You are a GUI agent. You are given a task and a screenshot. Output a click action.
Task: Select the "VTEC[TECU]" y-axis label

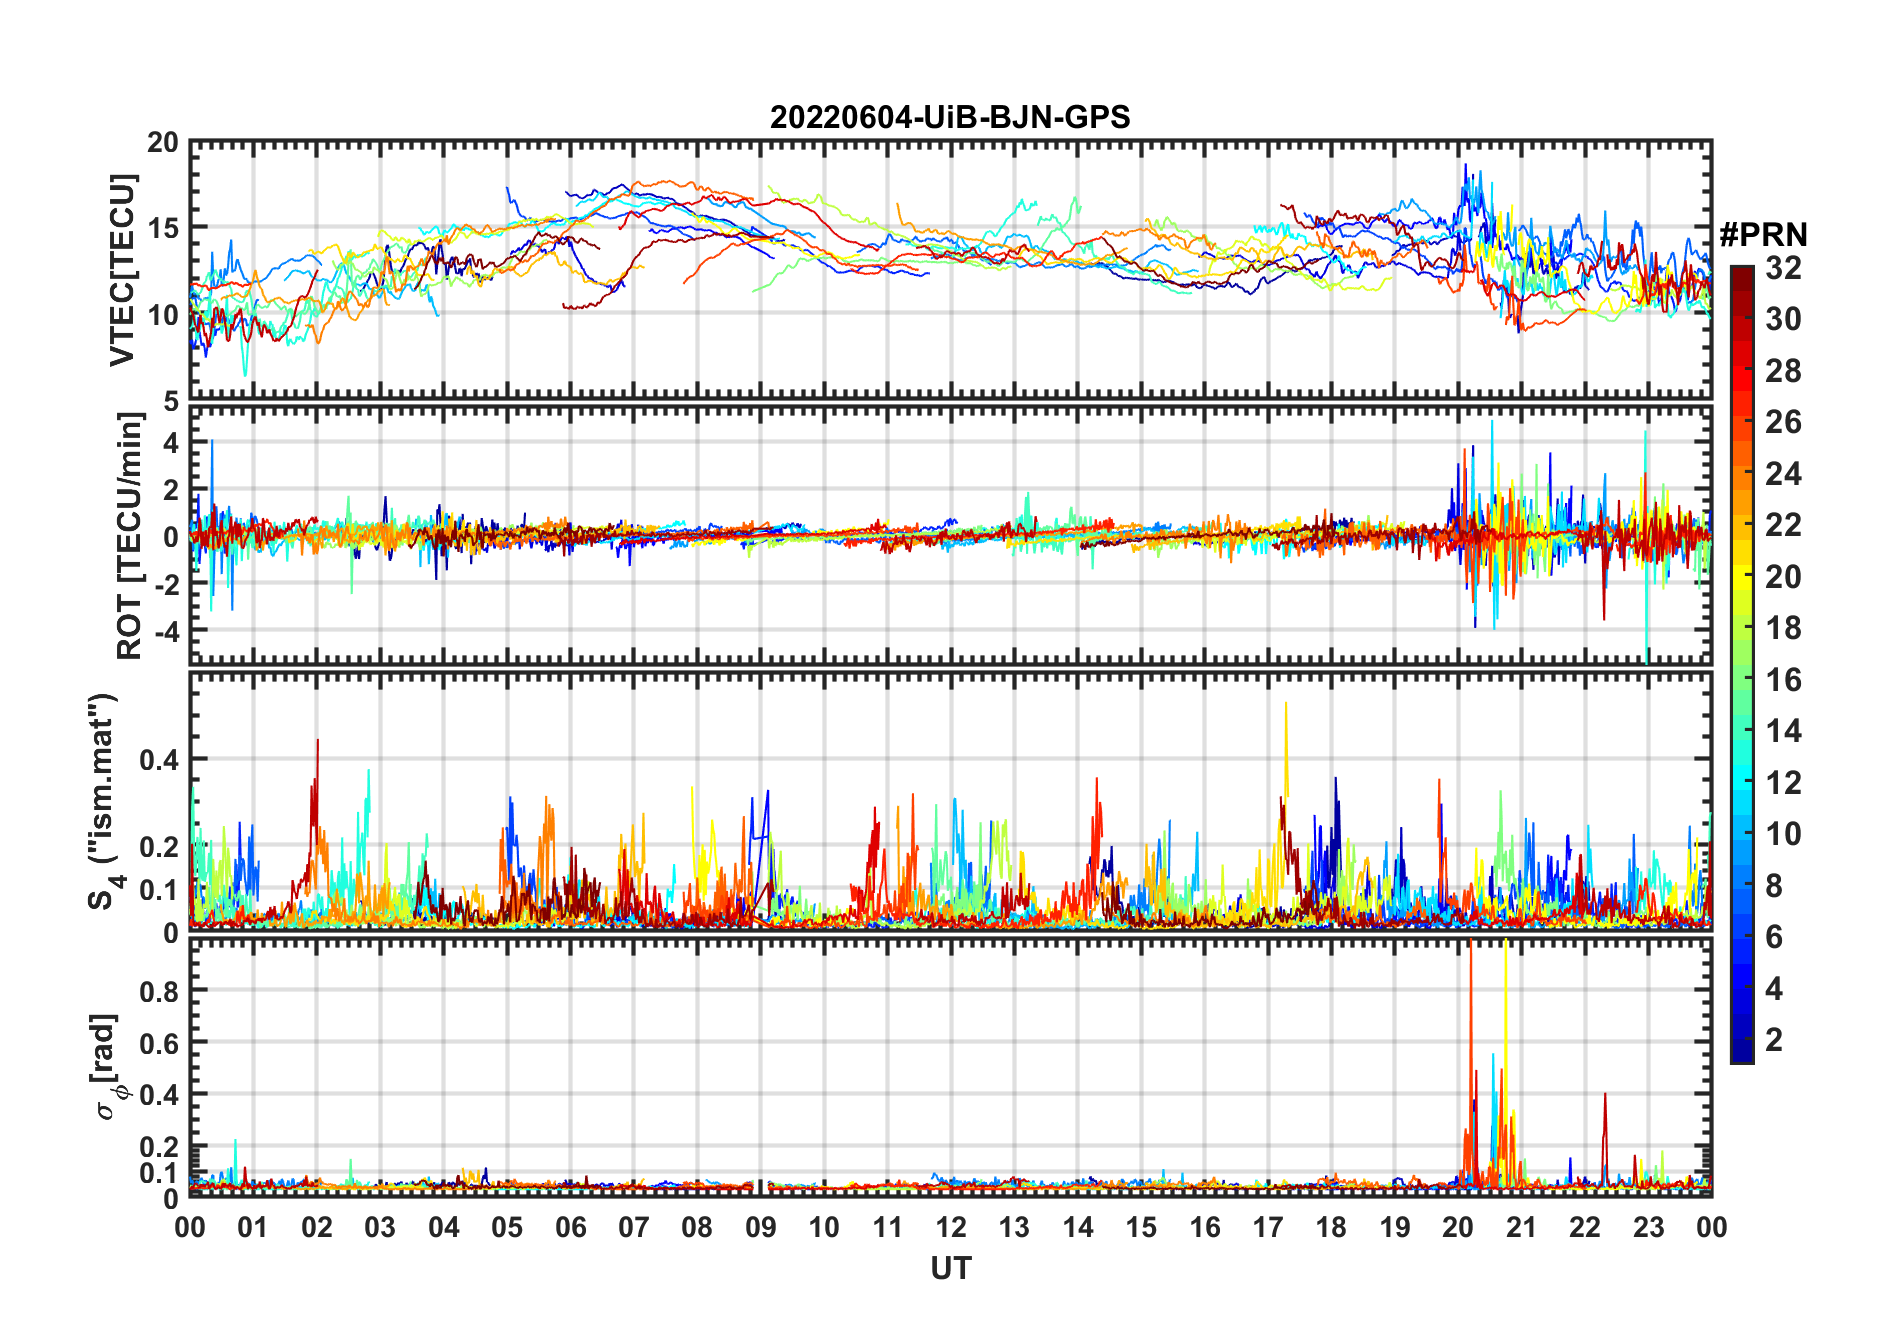122,270
